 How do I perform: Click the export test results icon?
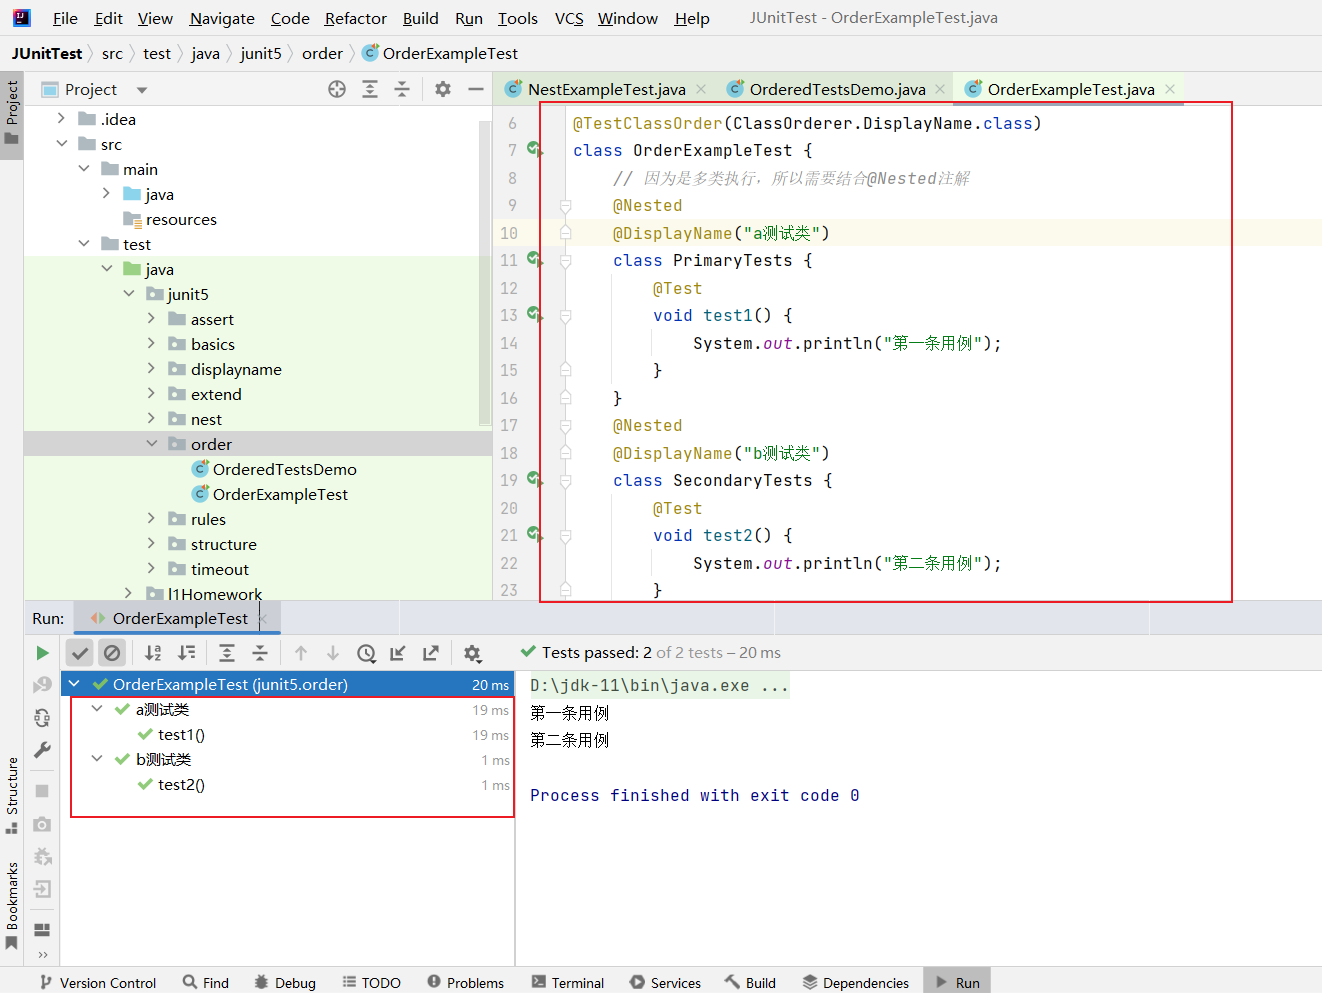[431, 653]
